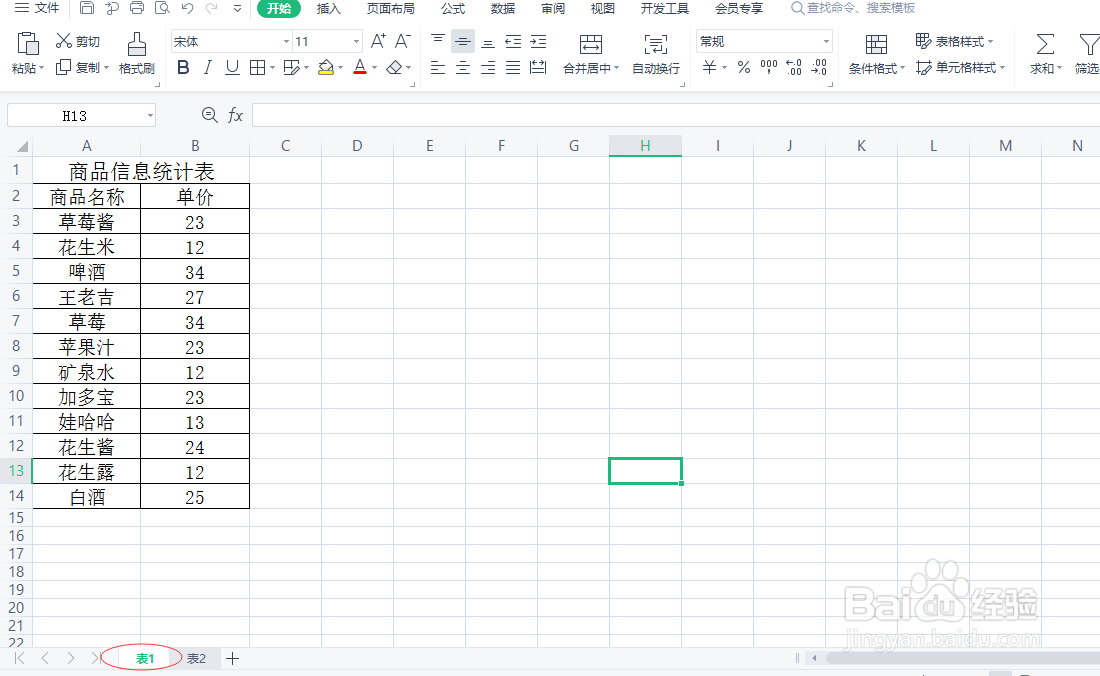
Task: Click the undo arrow
Action: click(x=187, y=8)
